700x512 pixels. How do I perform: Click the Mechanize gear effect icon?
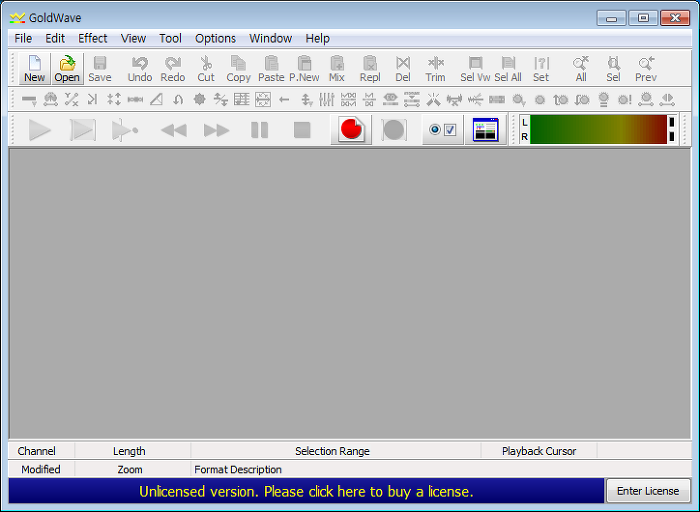pos(199,99)
